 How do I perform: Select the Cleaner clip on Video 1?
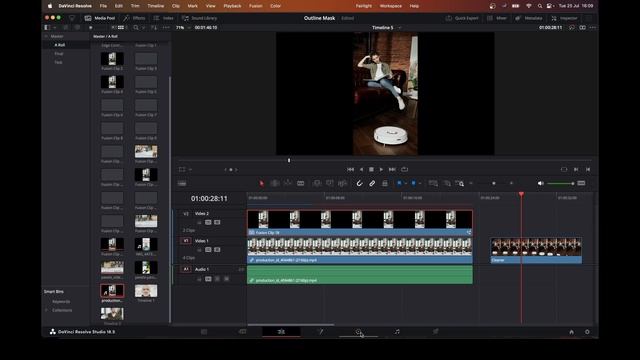(x=536, y=251)
